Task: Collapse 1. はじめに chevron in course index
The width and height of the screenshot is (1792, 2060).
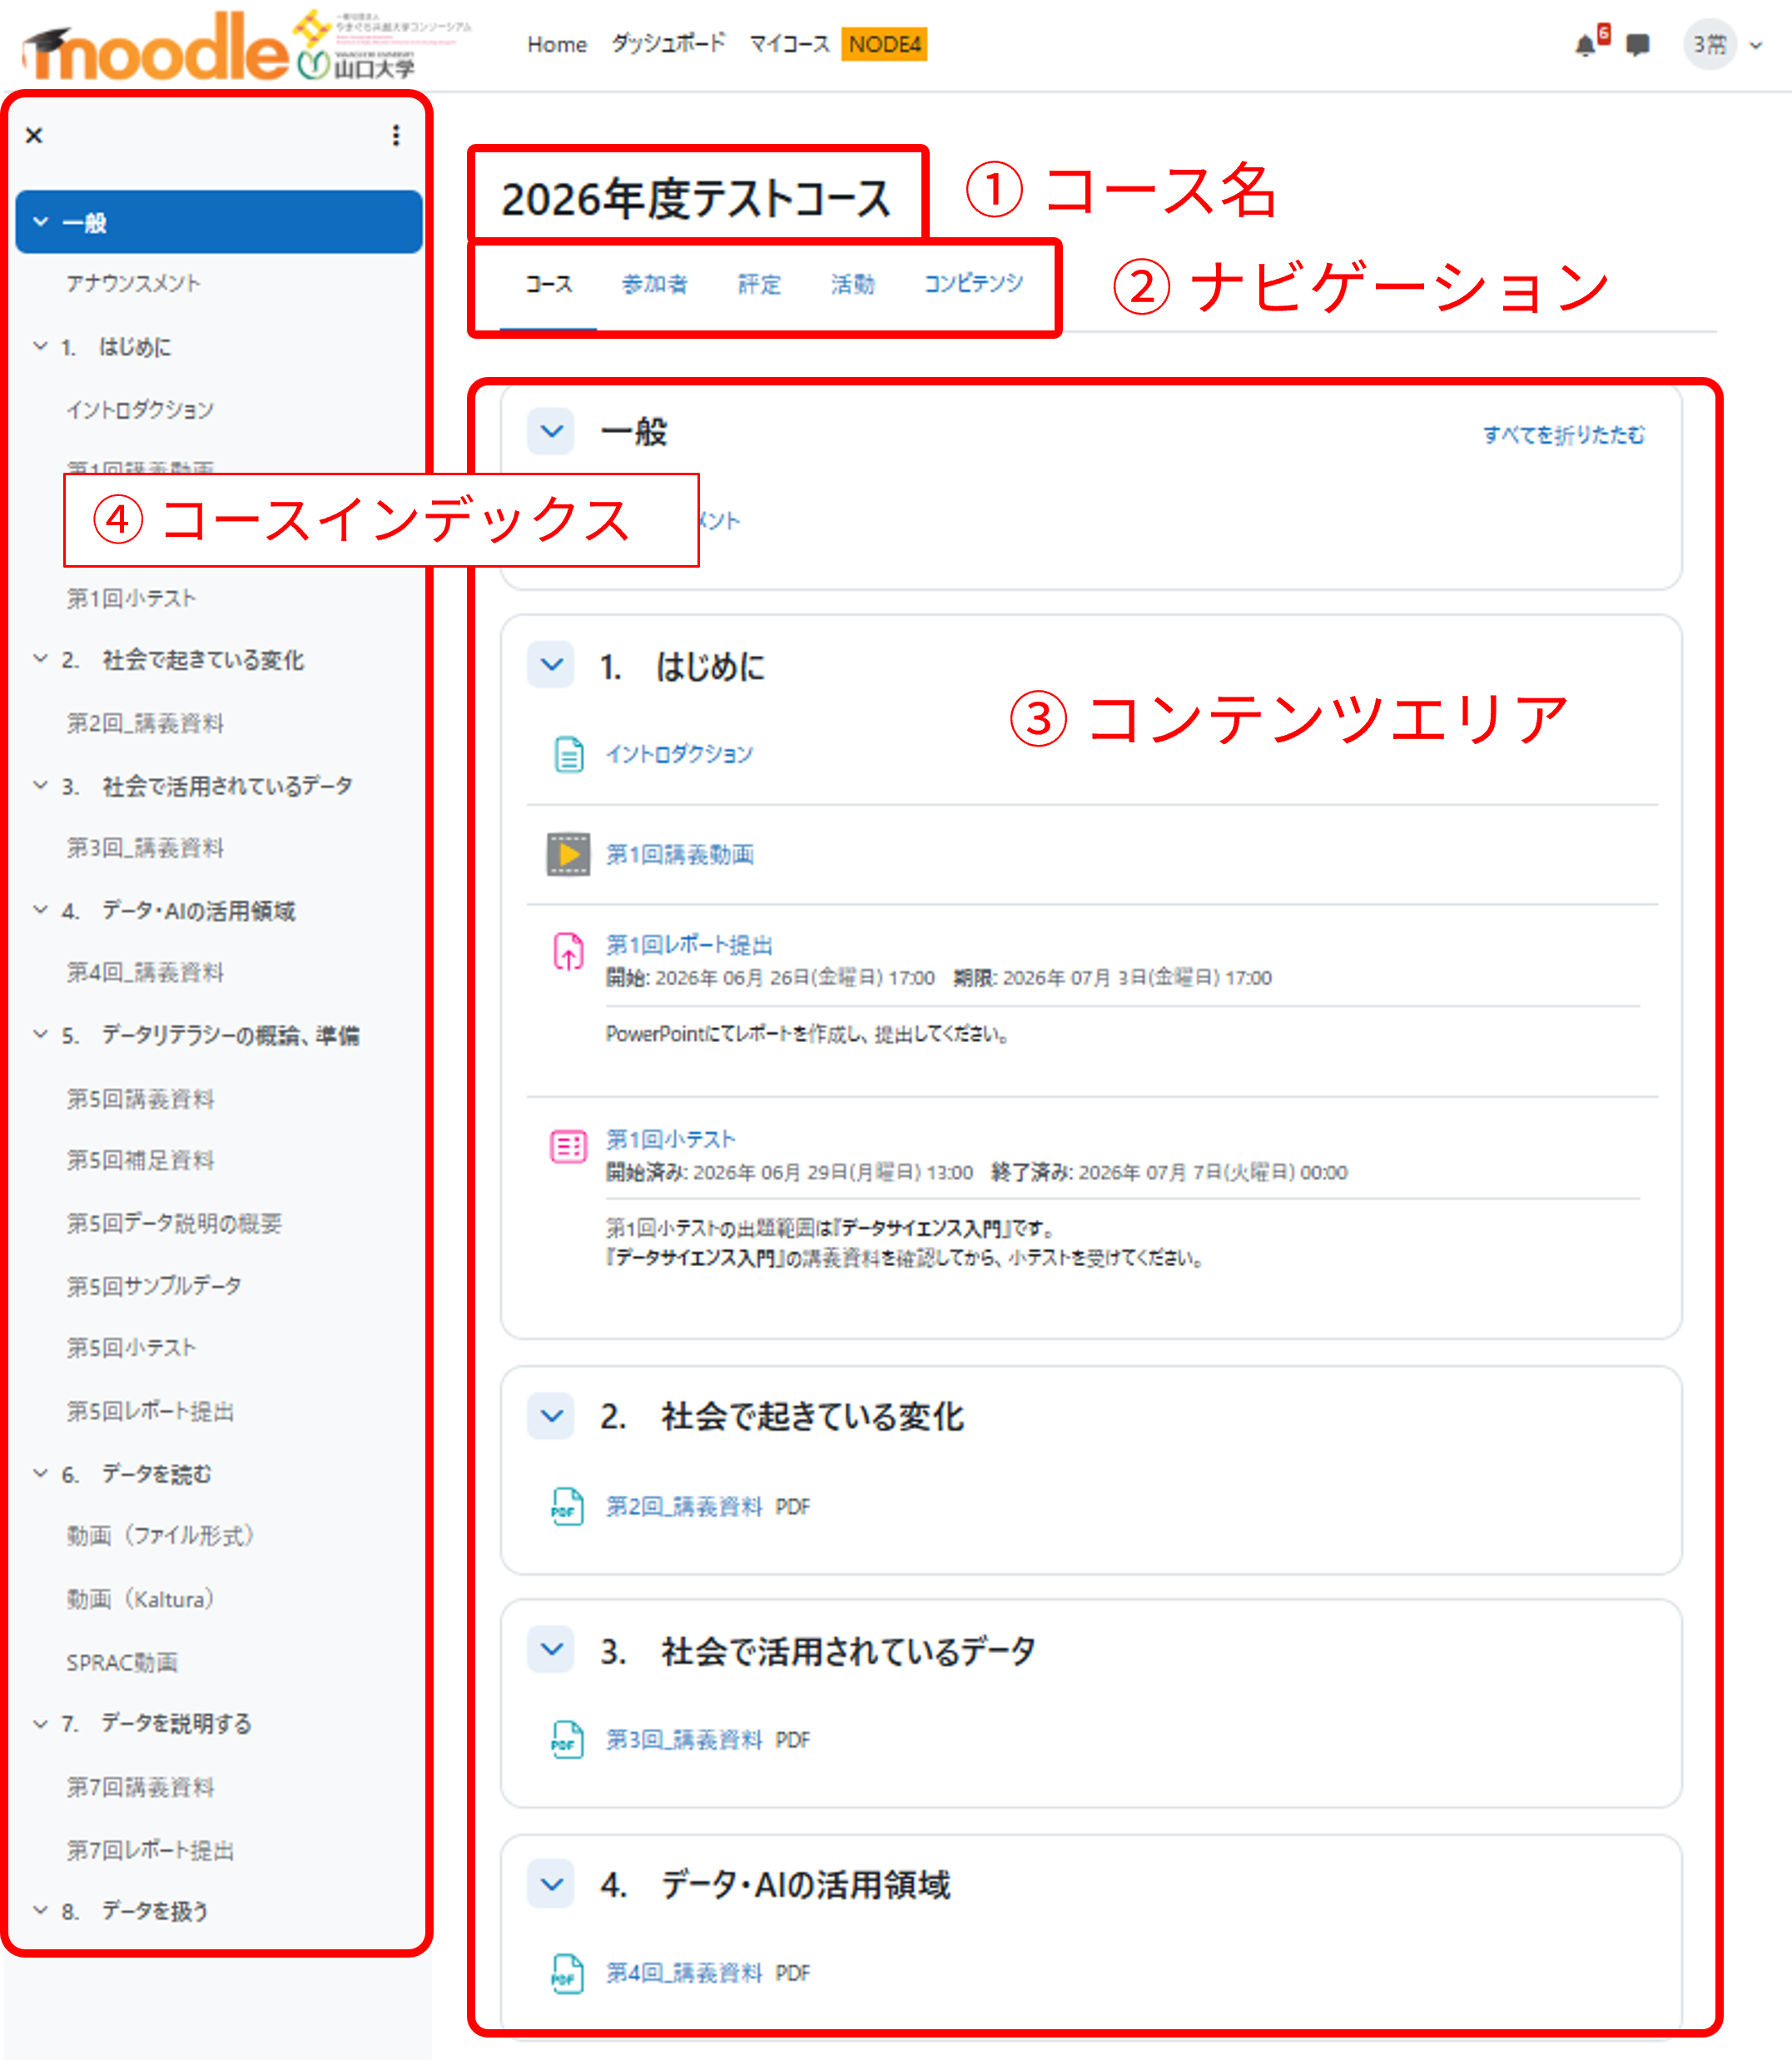Action: [x=41, y=346]
